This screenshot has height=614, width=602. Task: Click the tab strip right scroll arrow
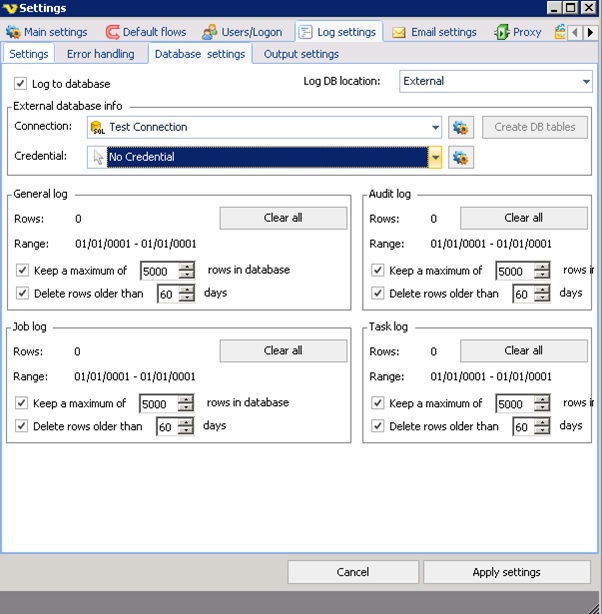click(590, 32)
